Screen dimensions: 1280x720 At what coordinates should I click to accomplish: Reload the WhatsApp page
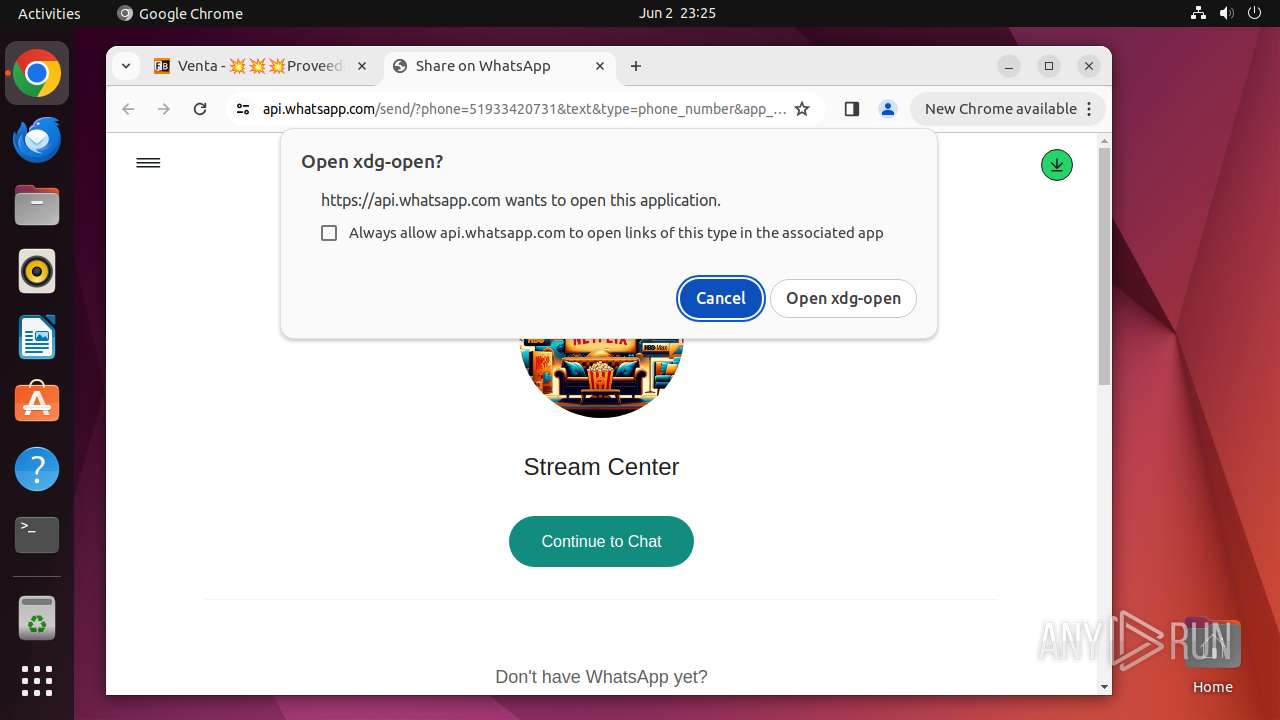[x=200, y=109]
